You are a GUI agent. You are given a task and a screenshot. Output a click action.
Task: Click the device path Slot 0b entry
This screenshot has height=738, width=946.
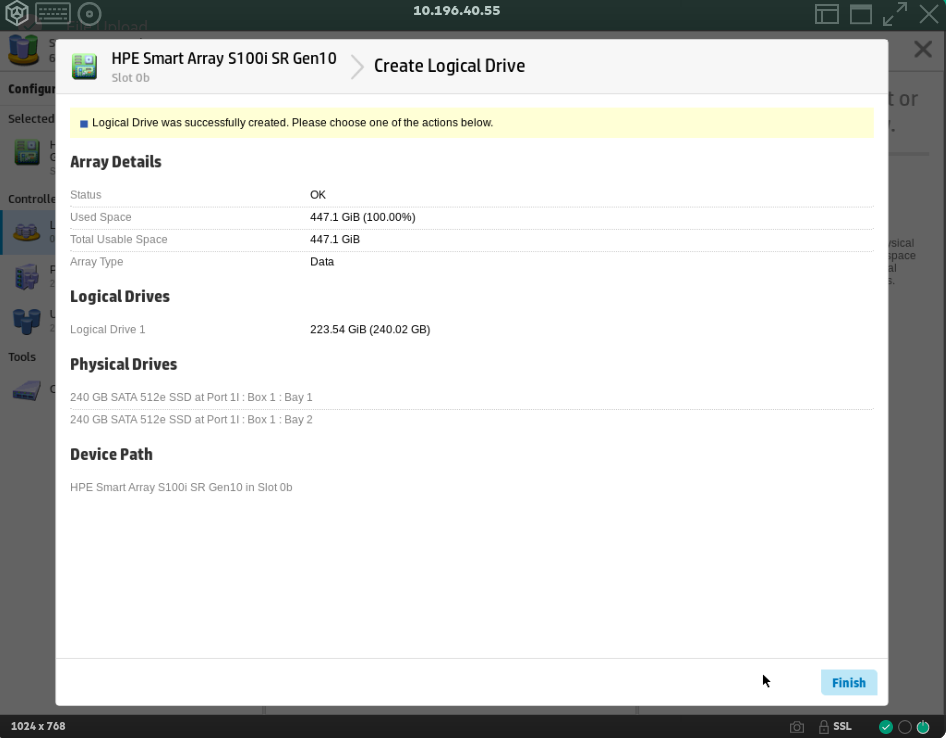point(181,487)
